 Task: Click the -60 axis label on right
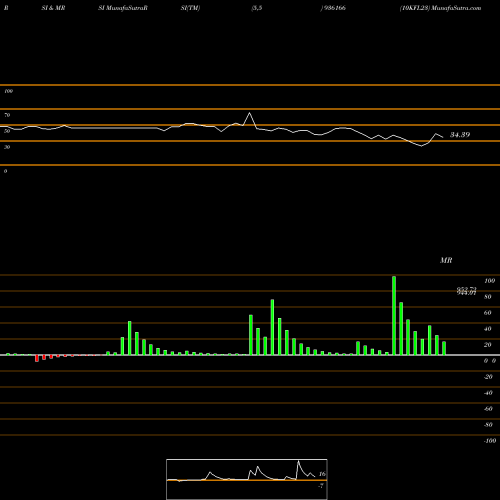tap(488, 409)
